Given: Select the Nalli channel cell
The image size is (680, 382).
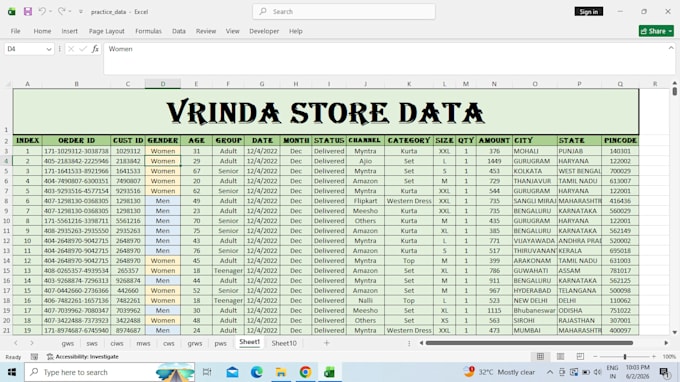Looking at the screenshot, I should click(365, 300).
